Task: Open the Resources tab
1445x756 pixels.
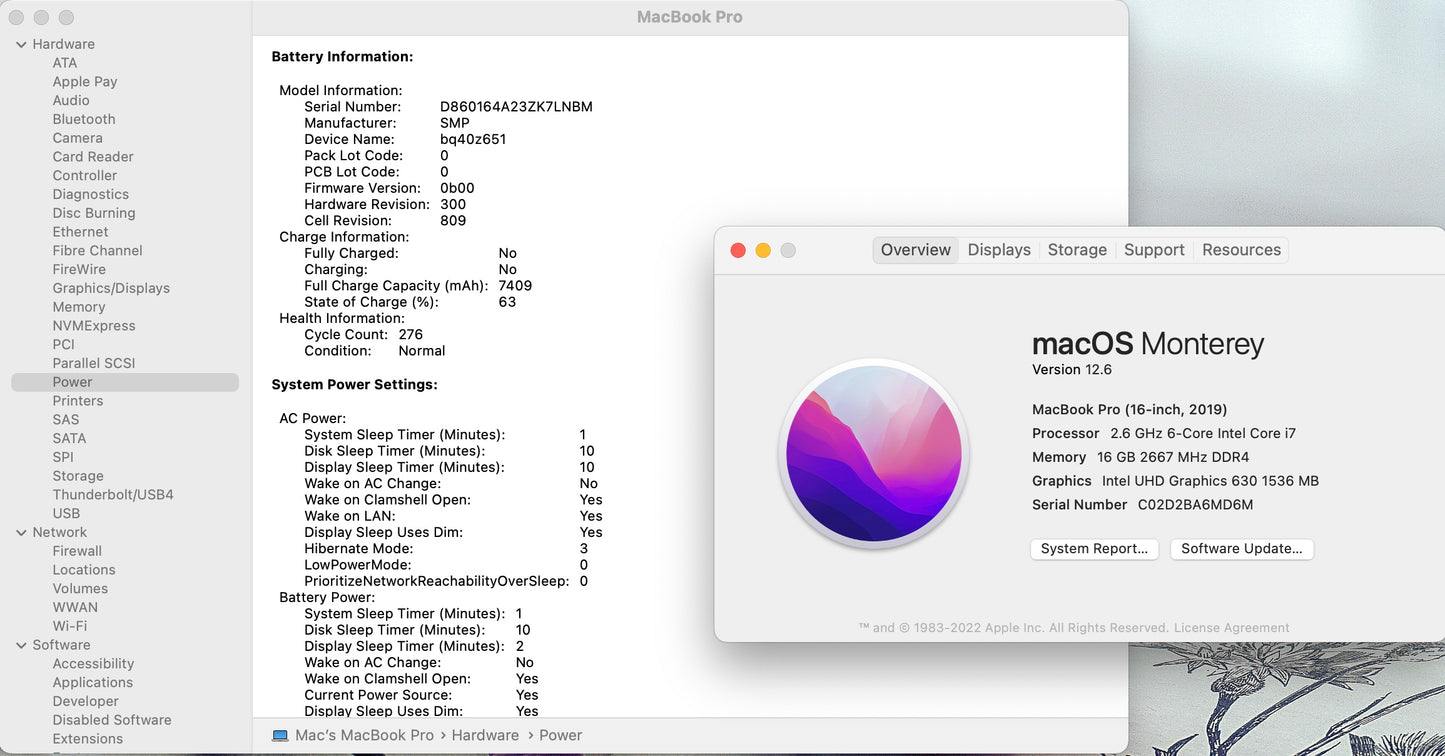Action: (1240, 249)
